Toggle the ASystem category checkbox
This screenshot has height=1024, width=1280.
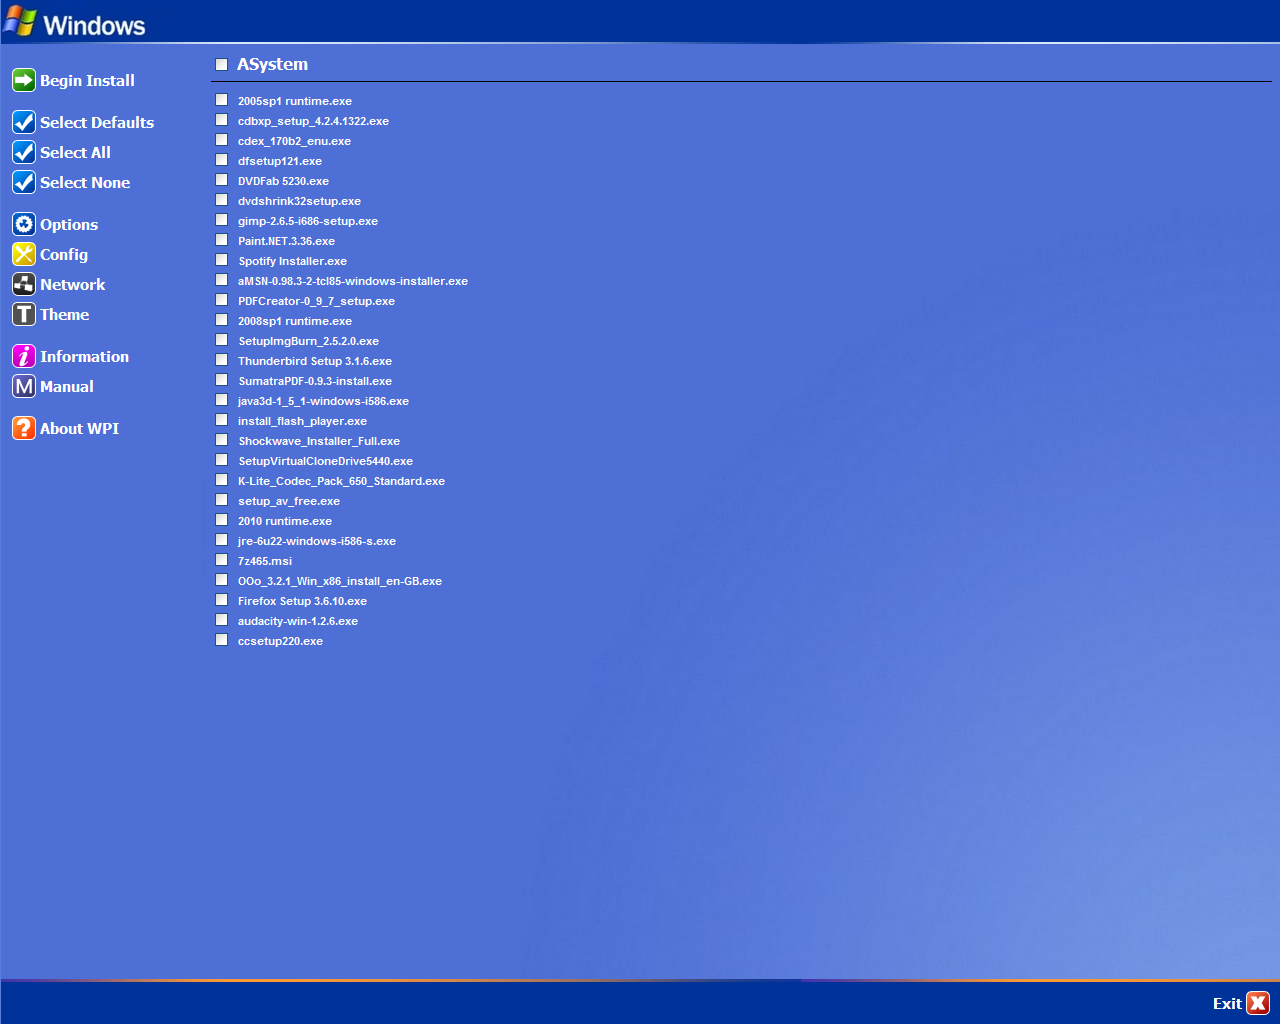(x=222, y=64)
